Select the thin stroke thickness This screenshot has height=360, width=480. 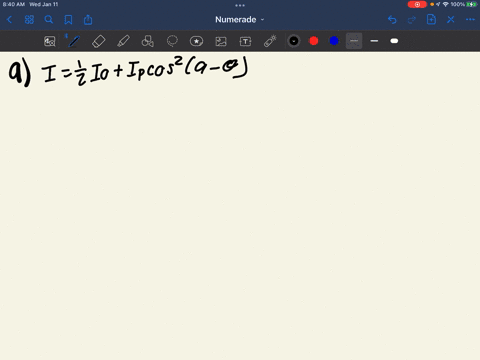(x=354, y=41)
